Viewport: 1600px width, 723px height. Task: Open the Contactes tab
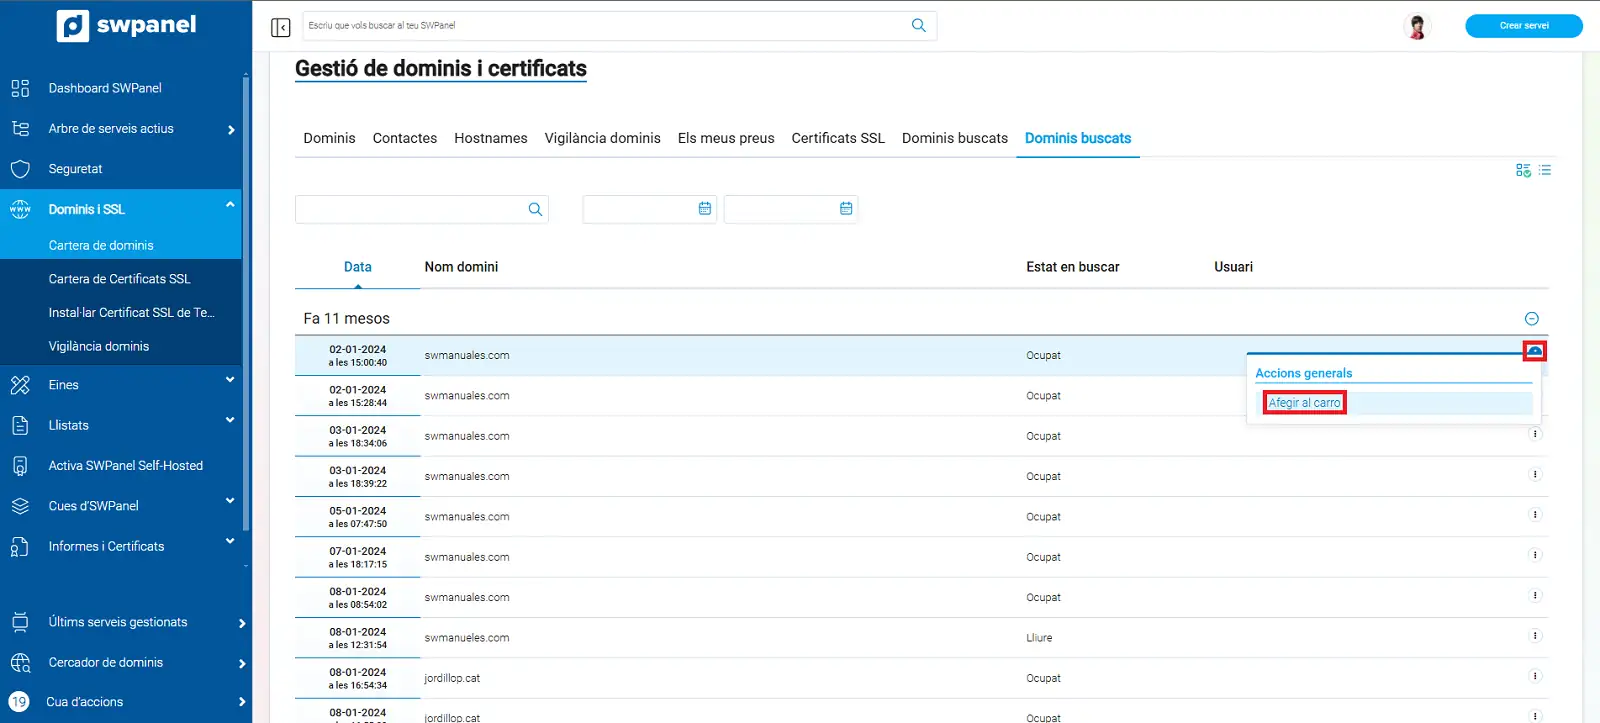pos(405,138)
